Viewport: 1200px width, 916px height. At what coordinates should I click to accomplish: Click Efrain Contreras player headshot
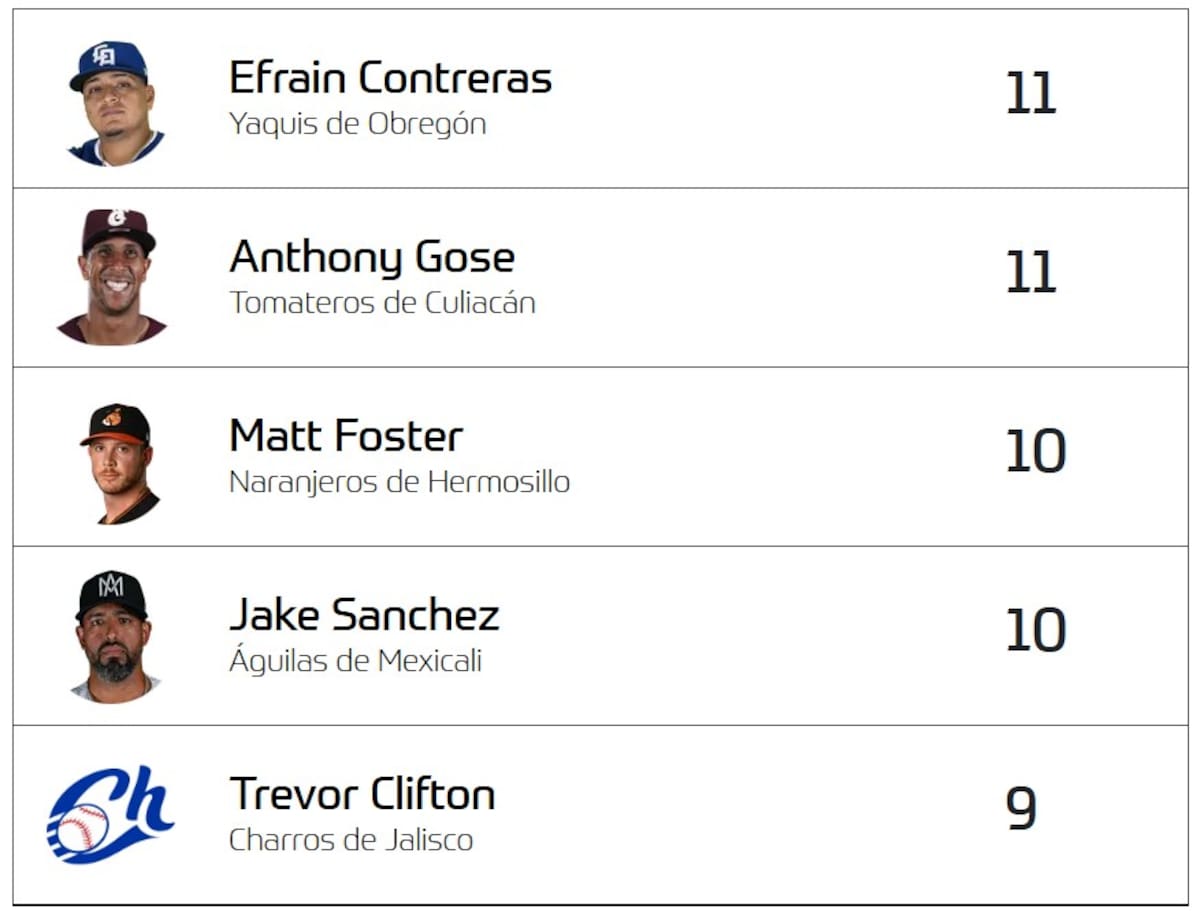coord(115,102)
